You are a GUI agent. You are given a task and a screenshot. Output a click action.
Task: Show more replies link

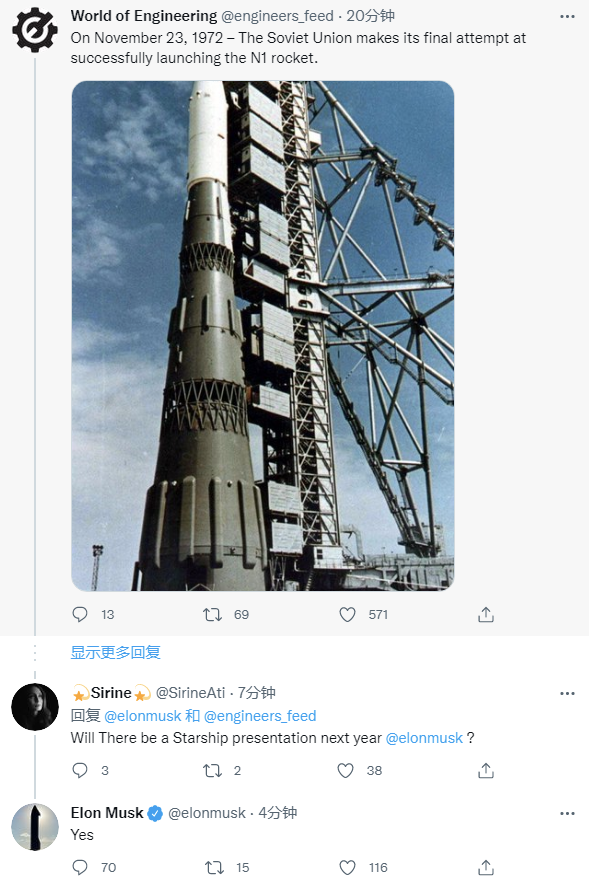point(115,652)
